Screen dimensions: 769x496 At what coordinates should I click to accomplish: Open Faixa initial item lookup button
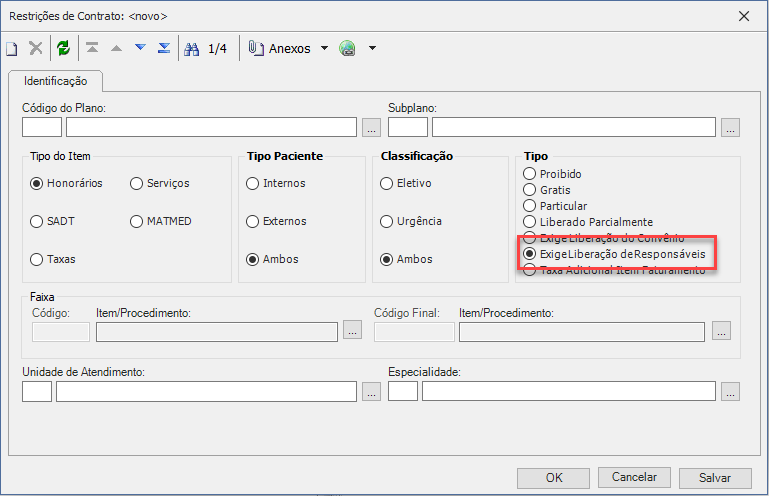[x=352, y=330]
